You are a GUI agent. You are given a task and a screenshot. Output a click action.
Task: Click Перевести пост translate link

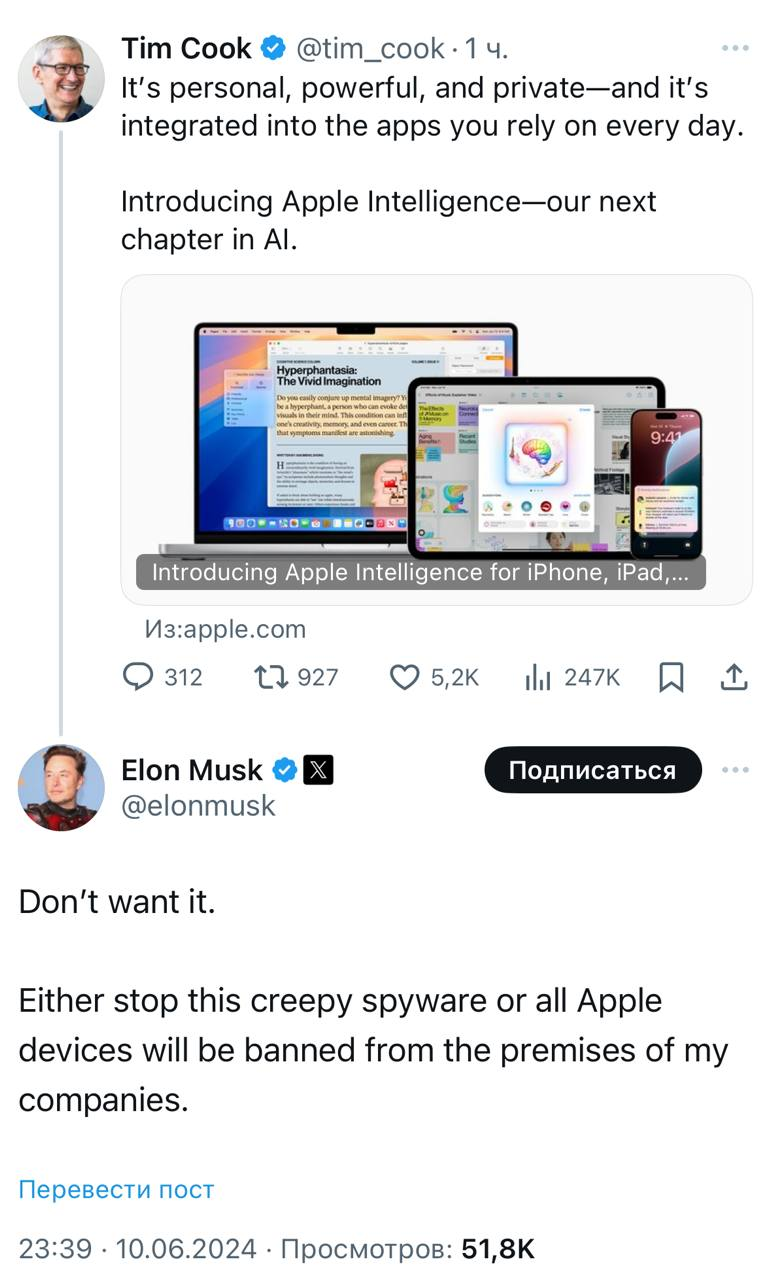(116, 1189)
